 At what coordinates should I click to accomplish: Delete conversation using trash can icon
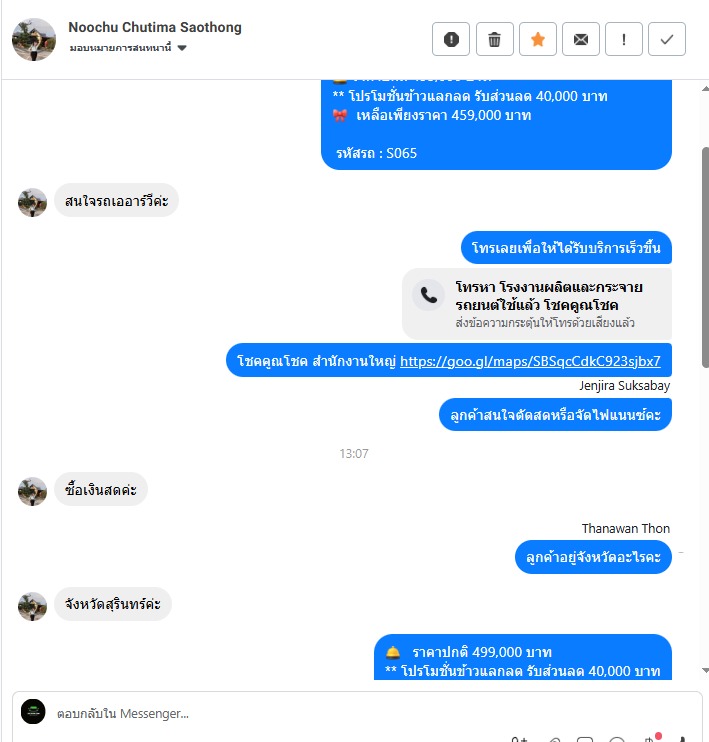(495, 39)
